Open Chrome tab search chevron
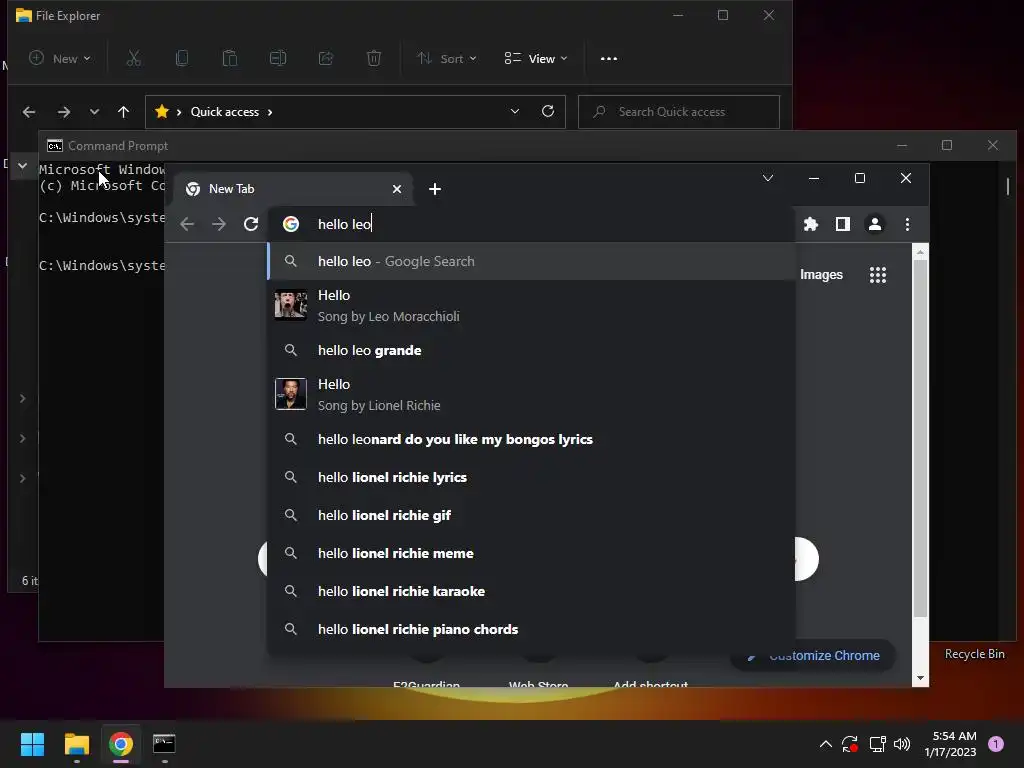This screenshot has height=768, width=1024. [768, 178]
